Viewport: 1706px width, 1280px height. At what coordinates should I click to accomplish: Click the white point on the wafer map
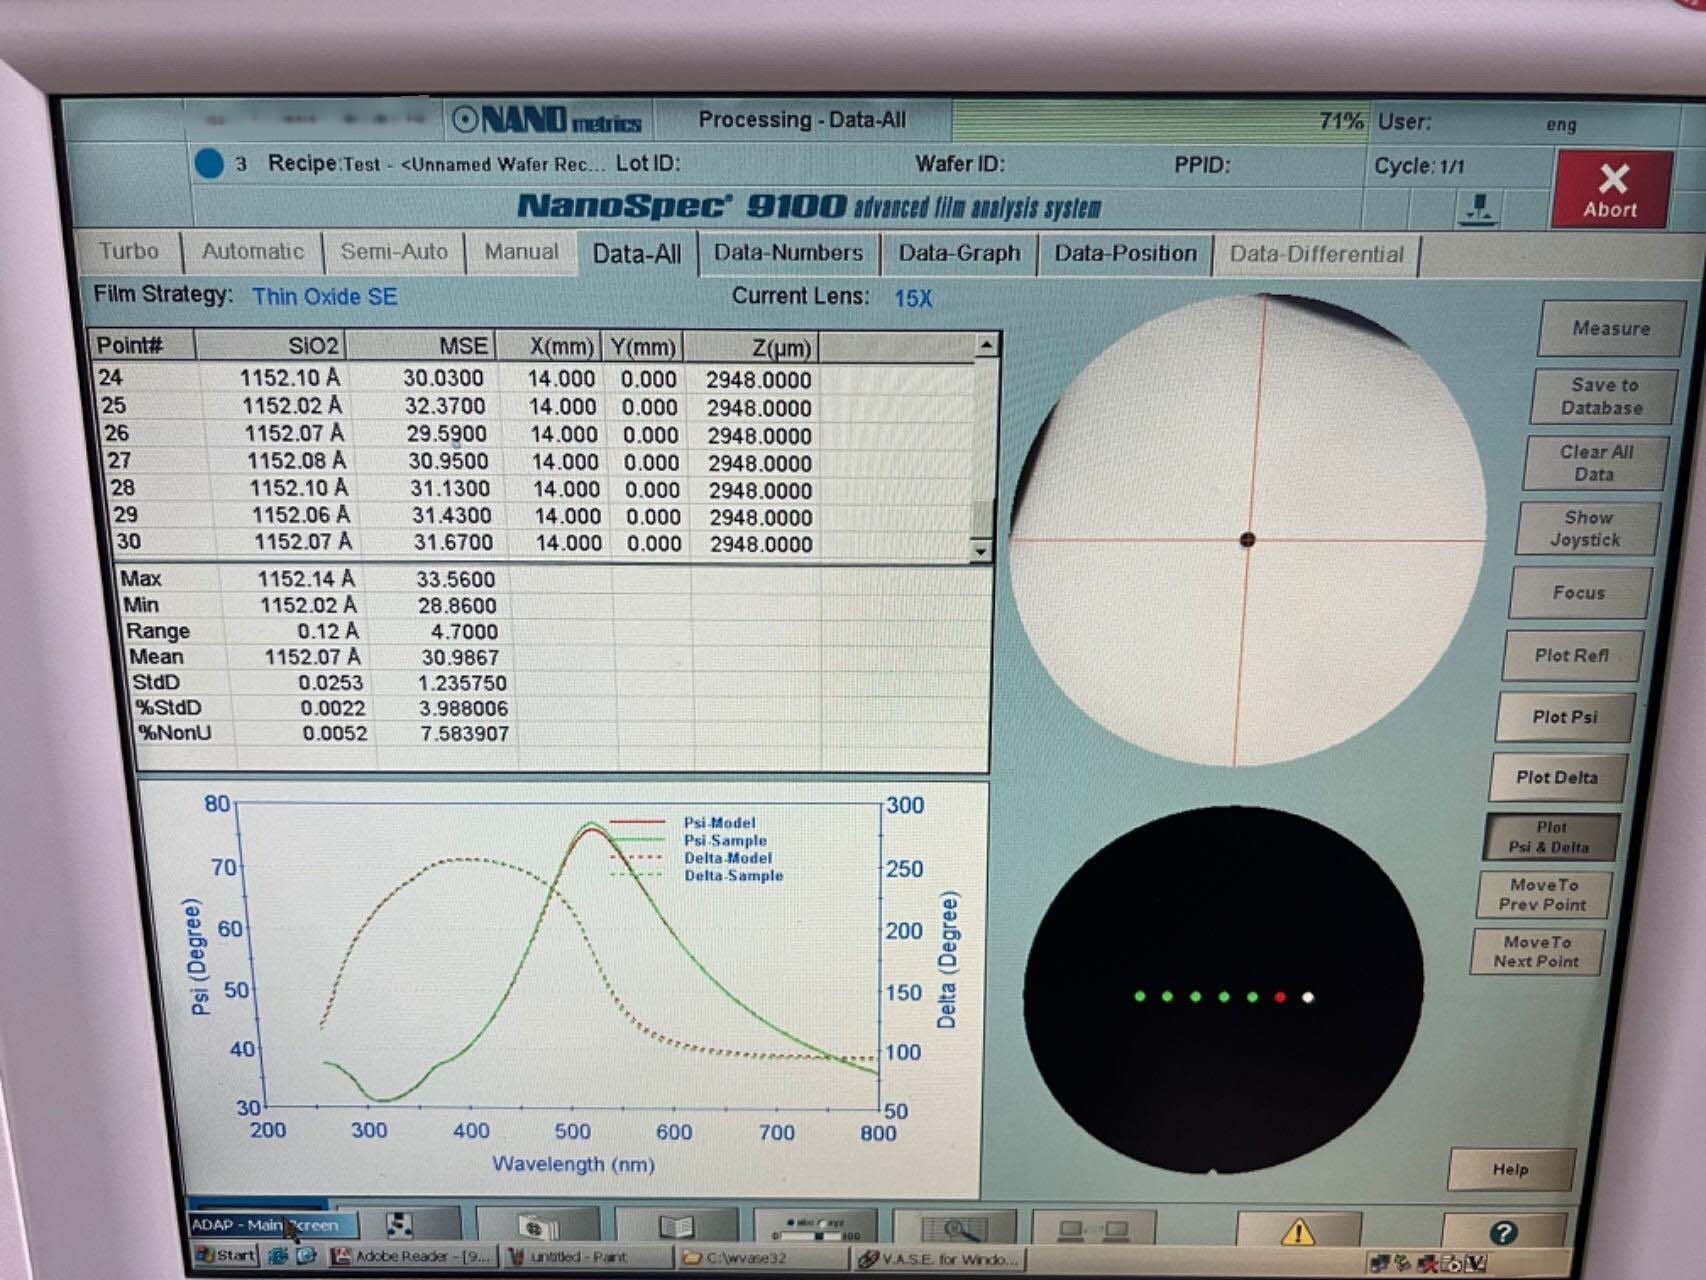coord(1308,997)
